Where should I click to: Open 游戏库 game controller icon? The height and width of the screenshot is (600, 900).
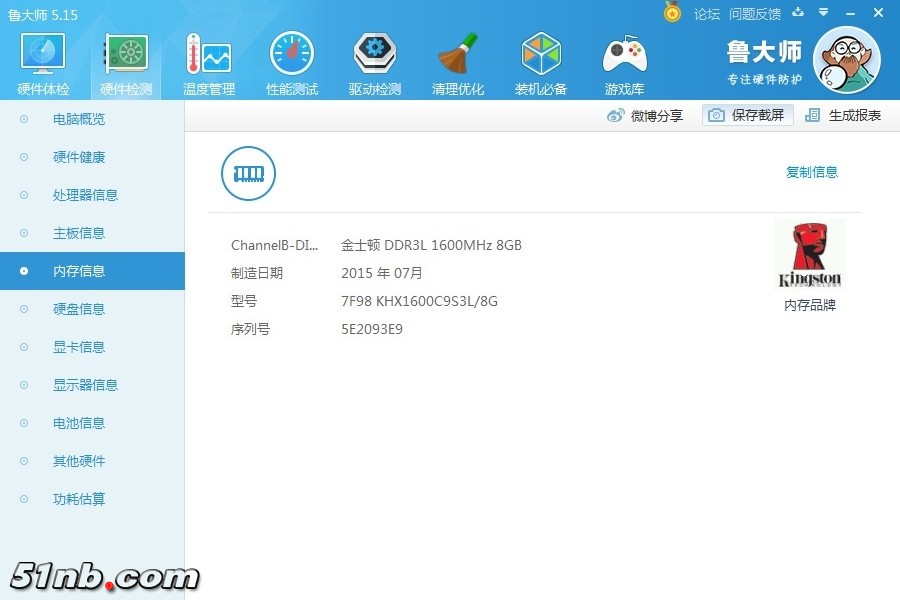624,62
